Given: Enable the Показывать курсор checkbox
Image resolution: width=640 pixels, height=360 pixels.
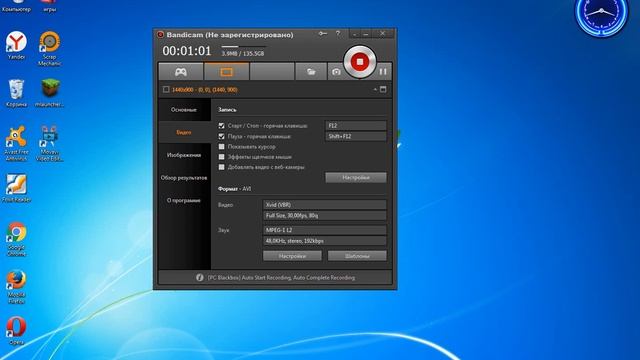Looking at the screenshot, I should click(x=221, y=147).
